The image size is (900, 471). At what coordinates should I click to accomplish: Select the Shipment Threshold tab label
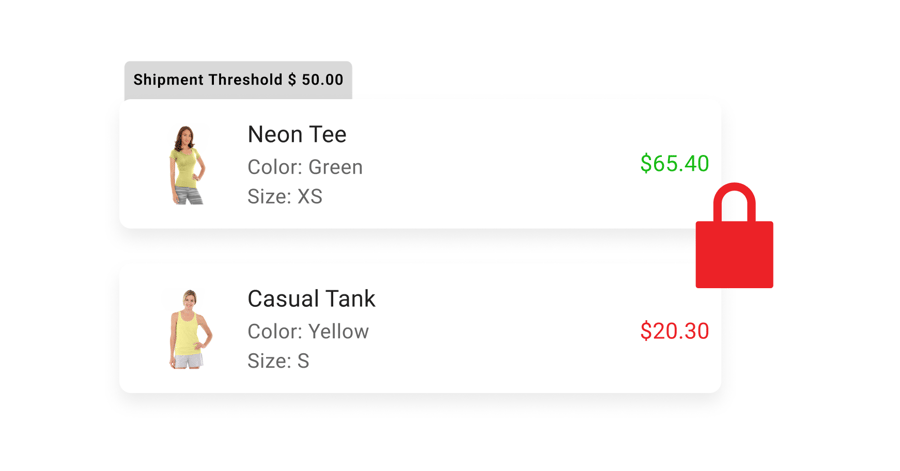238,80
